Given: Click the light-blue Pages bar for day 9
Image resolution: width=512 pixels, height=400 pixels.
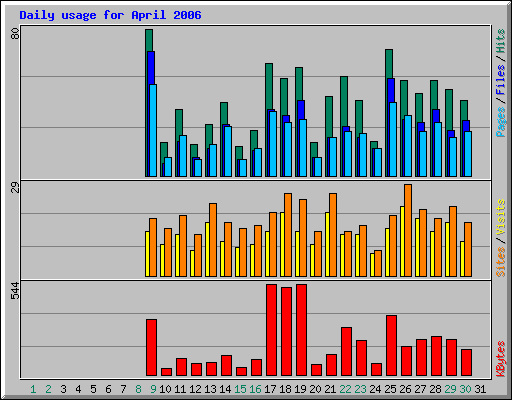Looking at the screenshot, I should click(x=153, y=130).
